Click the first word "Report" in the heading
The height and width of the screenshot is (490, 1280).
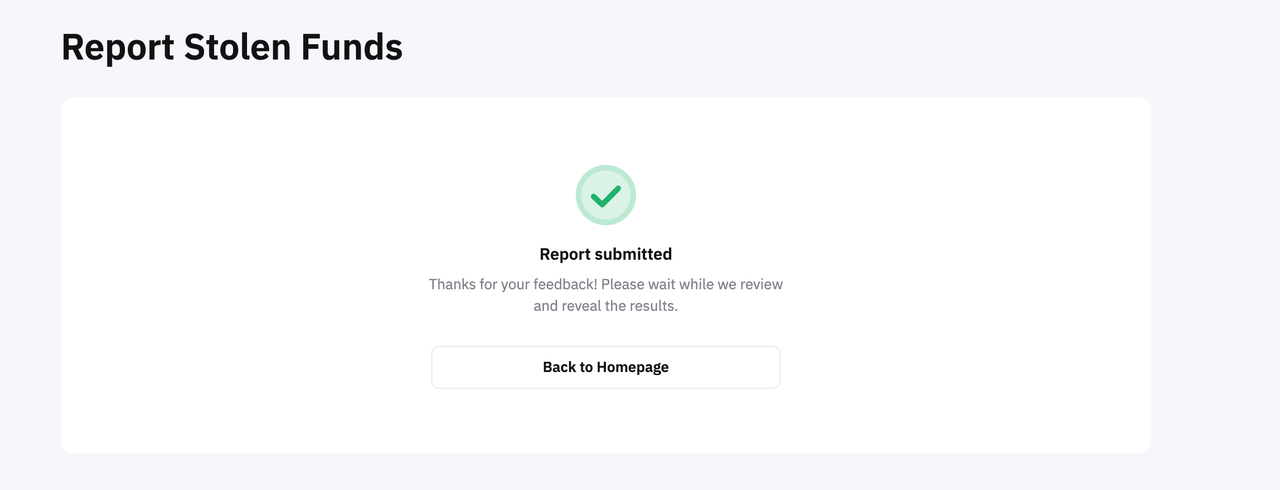click(x=118, y=47)
